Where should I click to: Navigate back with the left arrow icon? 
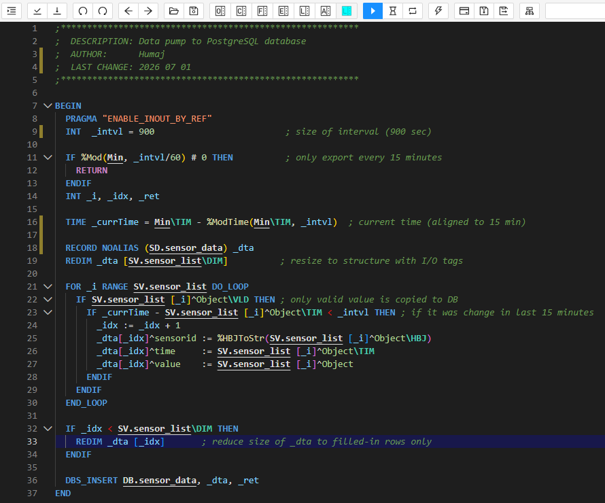coord(128,11)
